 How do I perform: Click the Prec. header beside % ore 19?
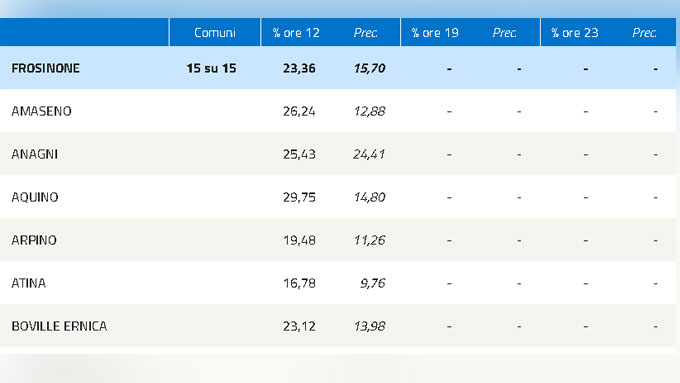[x=504, y=33]
